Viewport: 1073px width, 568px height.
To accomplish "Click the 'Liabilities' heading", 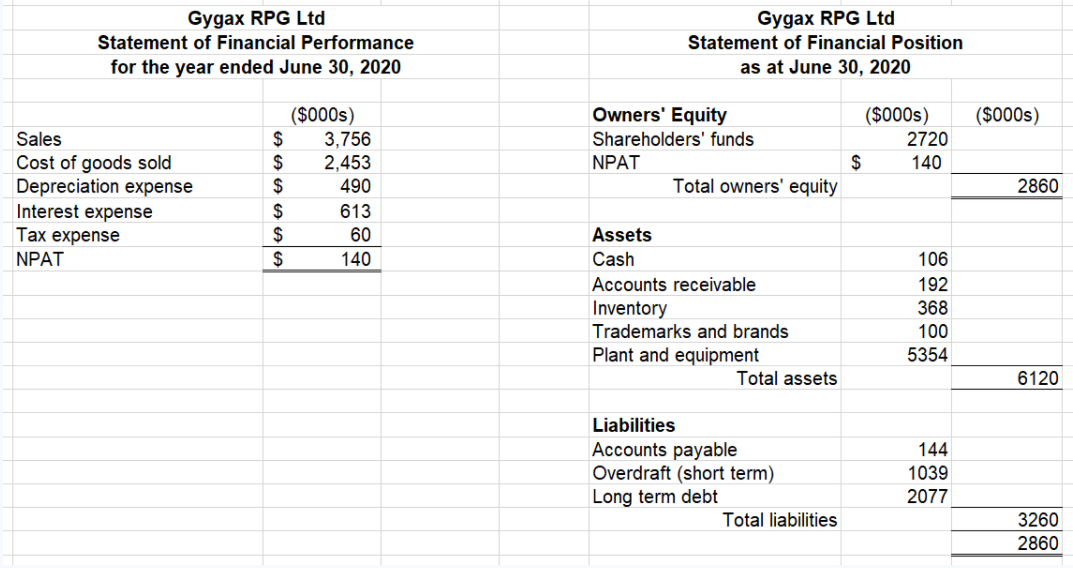I will pyautogui.click(x=633, y=426).
